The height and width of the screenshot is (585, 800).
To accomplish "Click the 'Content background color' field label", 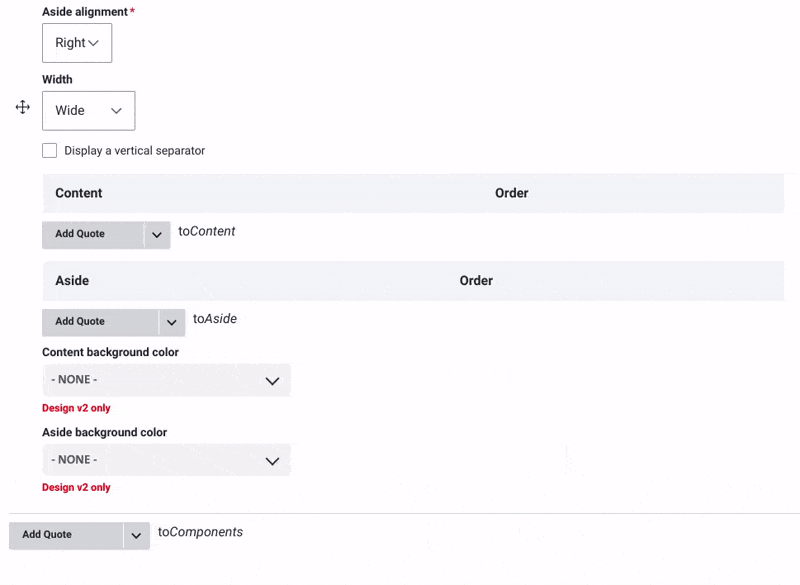I will [x=110, y=352].
